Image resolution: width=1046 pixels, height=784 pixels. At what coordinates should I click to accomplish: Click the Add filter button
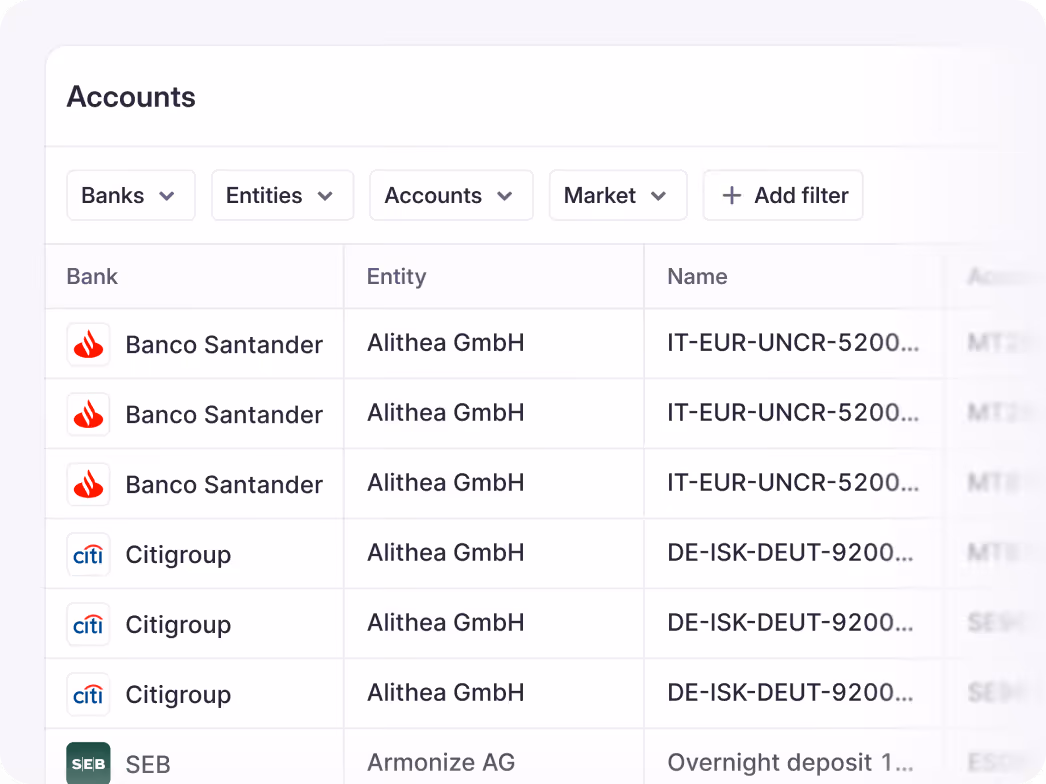coord(783,195)
